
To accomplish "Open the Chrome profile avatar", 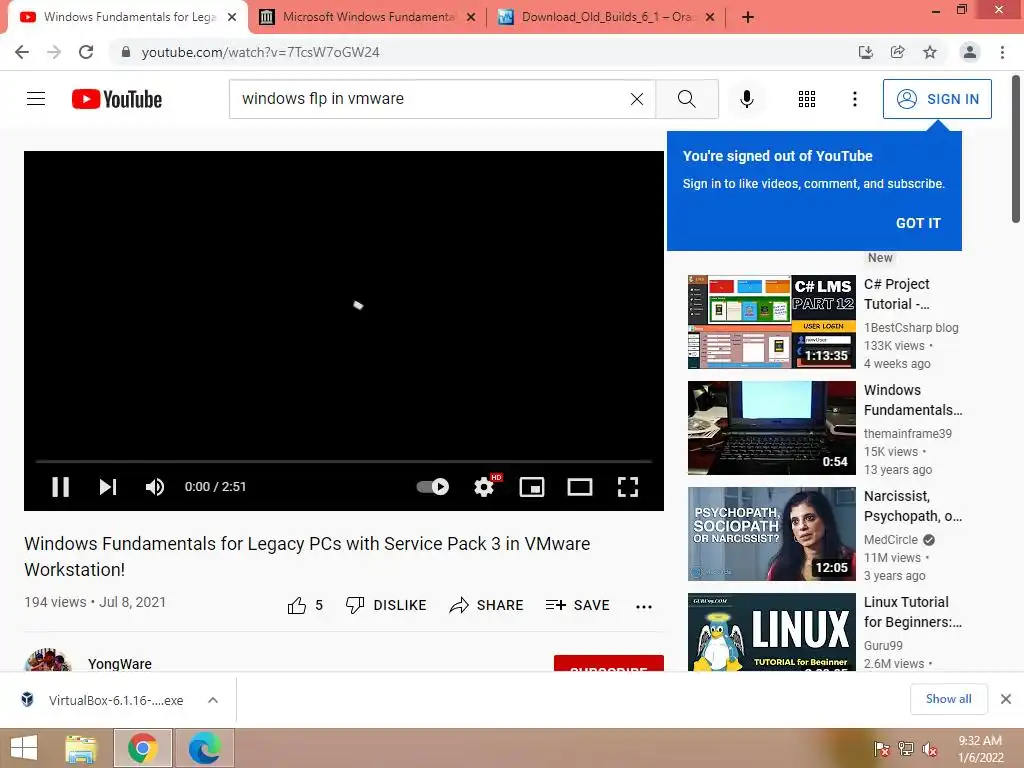I will pyautogui.click(x=970, y=52).
